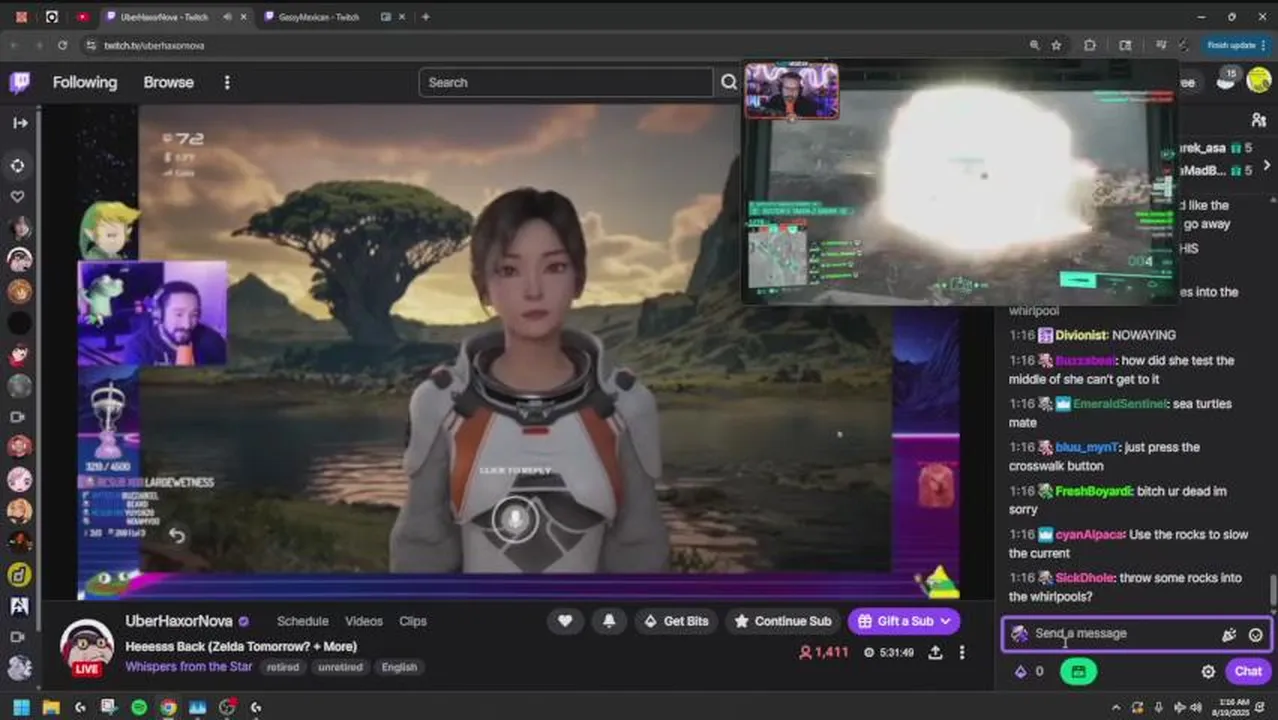
Task: Open Chrome from taskbar
Action: pyautogui.click(x=168, y=707)
